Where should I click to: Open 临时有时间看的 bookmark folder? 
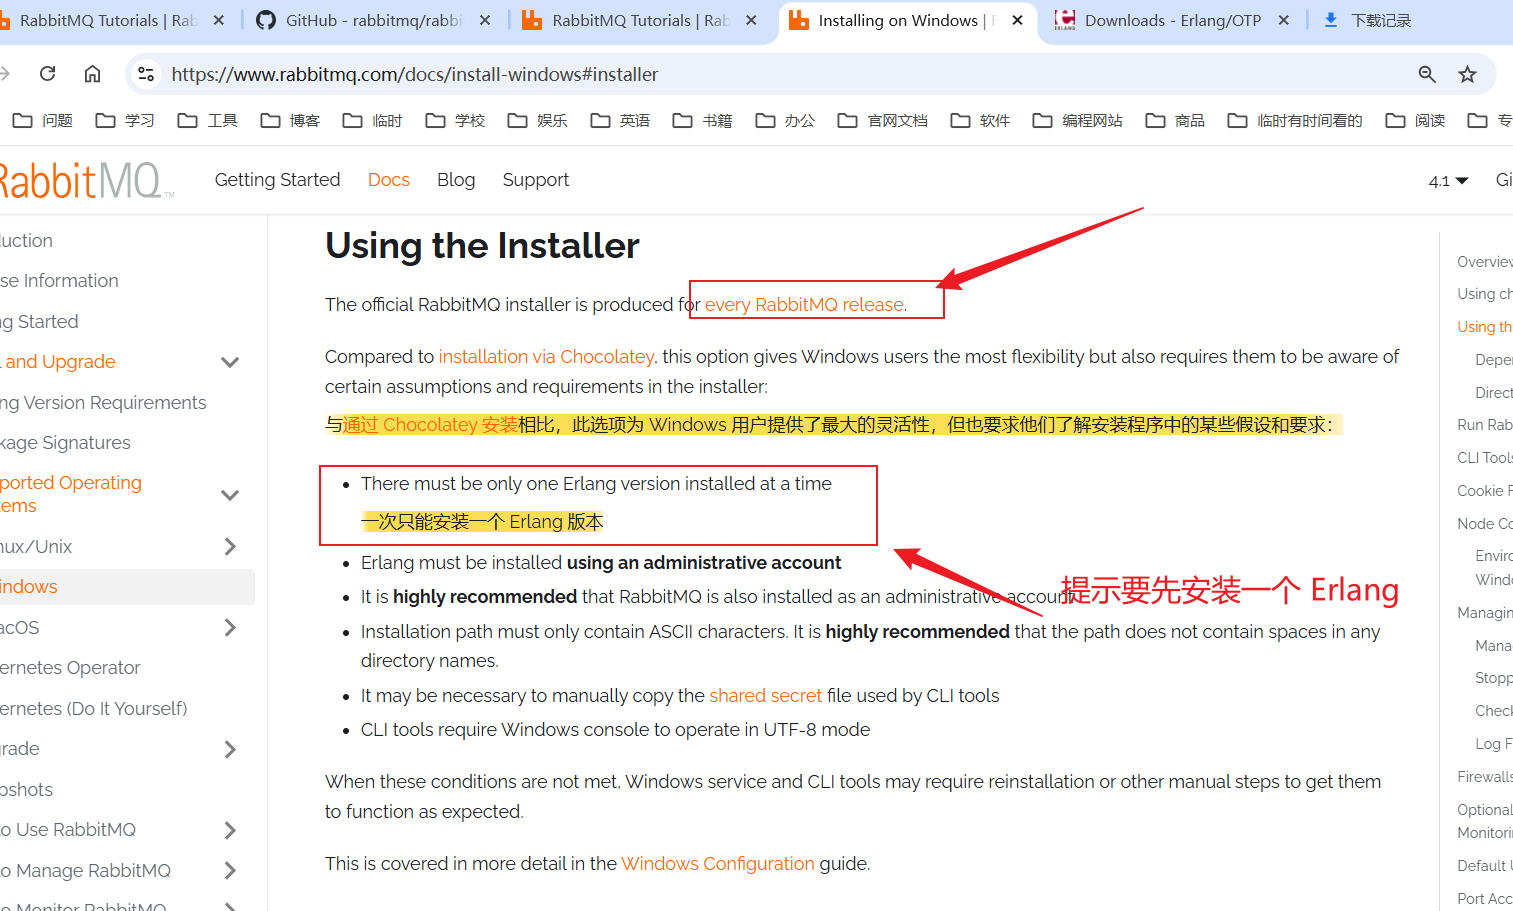[x=1295, y=120]
